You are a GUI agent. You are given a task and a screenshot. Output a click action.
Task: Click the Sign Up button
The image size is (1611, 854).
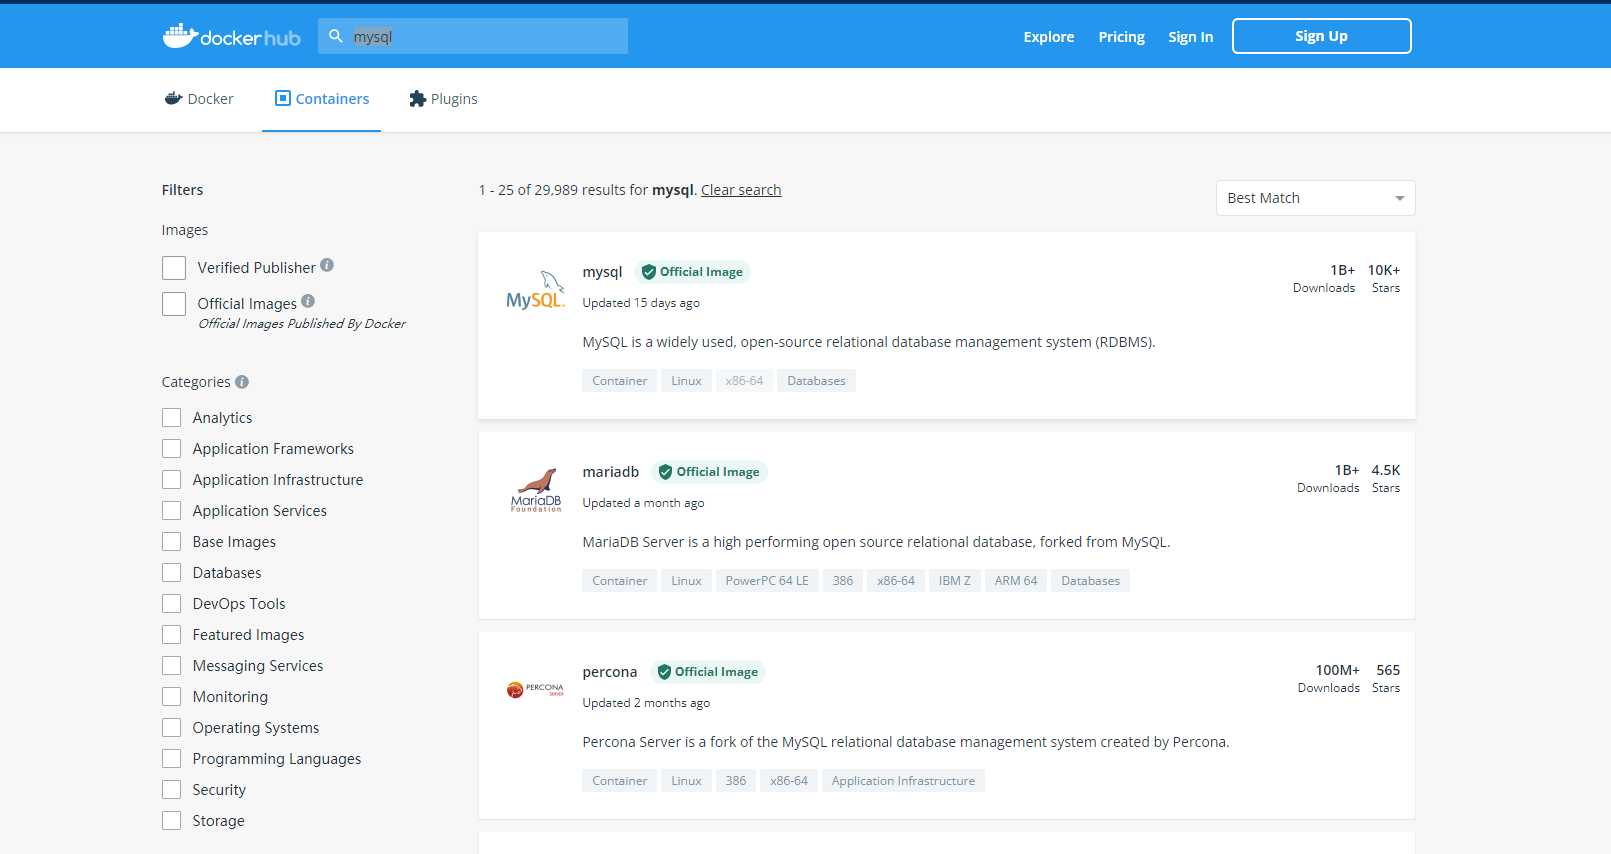point(1322,36)
